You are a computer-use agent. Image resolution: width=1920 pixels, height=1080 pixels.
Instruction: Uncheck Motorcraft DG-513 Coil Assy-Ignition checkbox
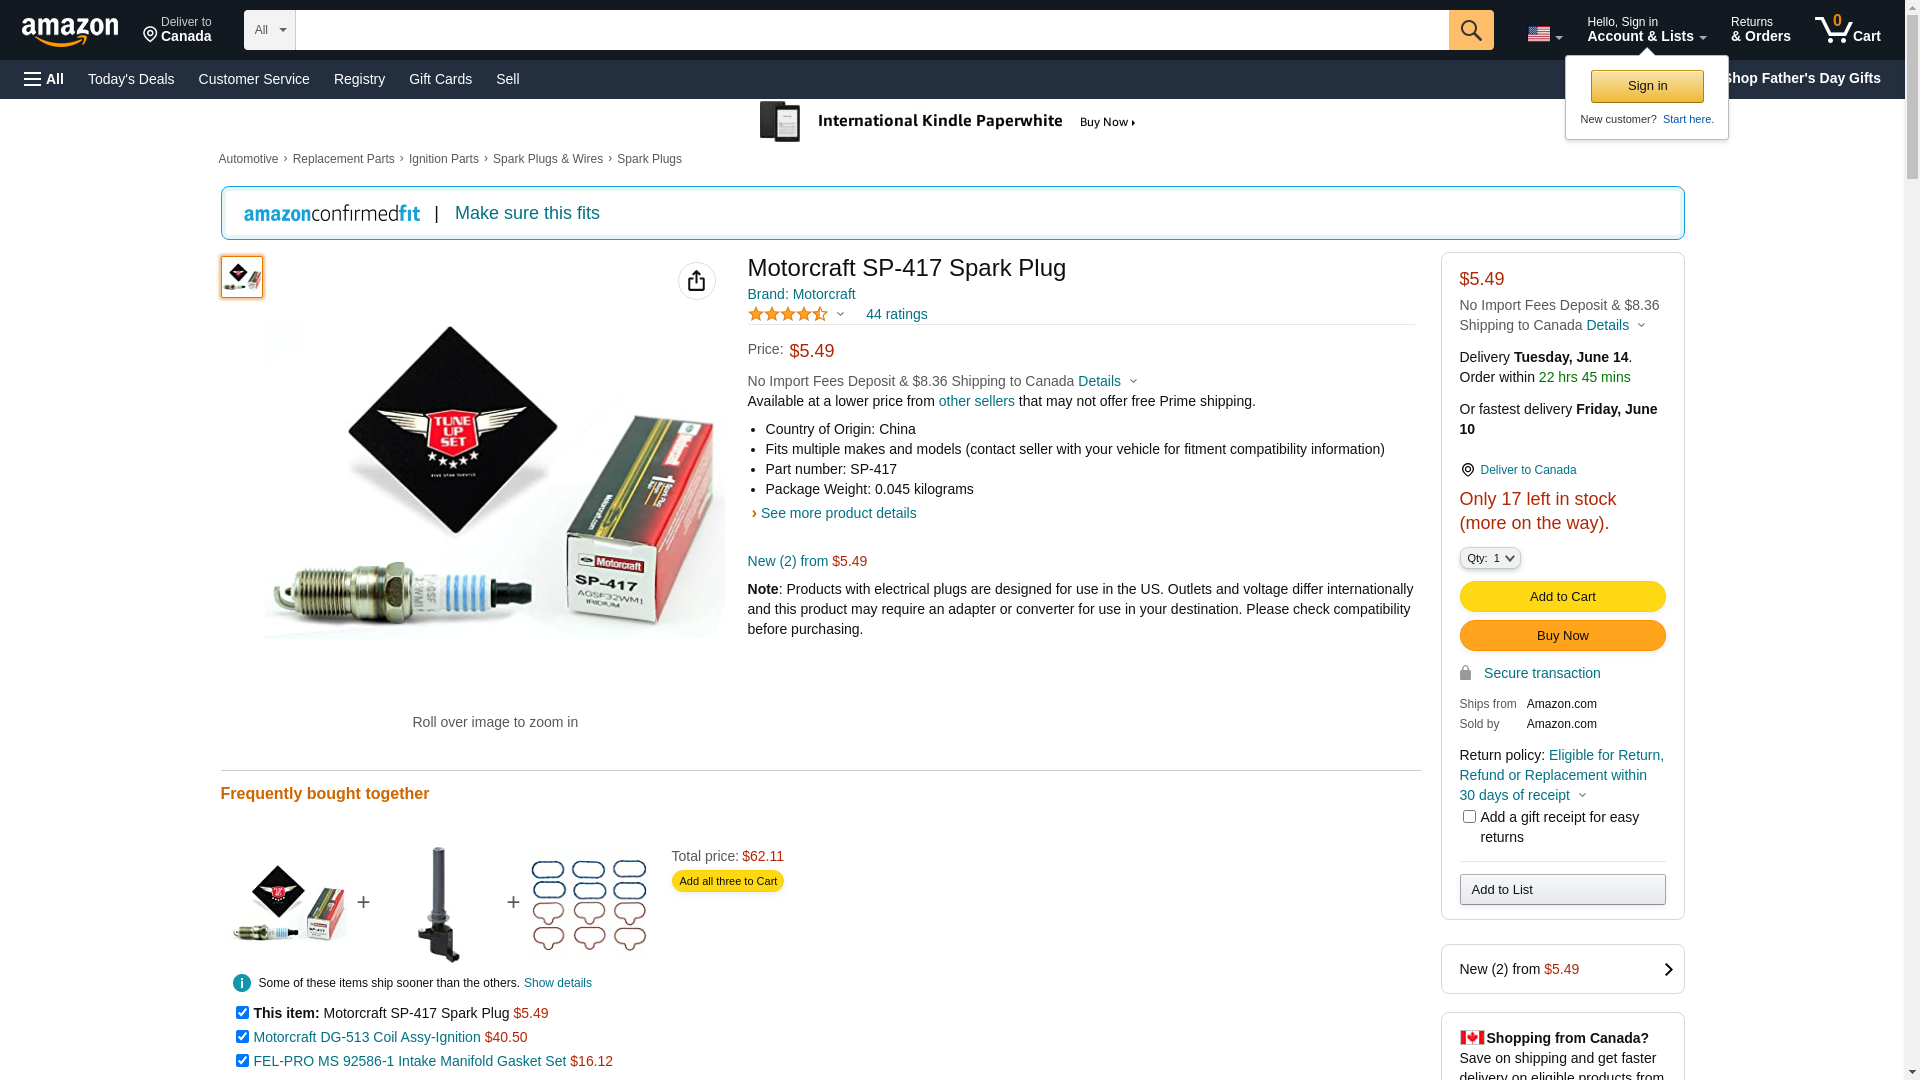(x=242, y=1037)
